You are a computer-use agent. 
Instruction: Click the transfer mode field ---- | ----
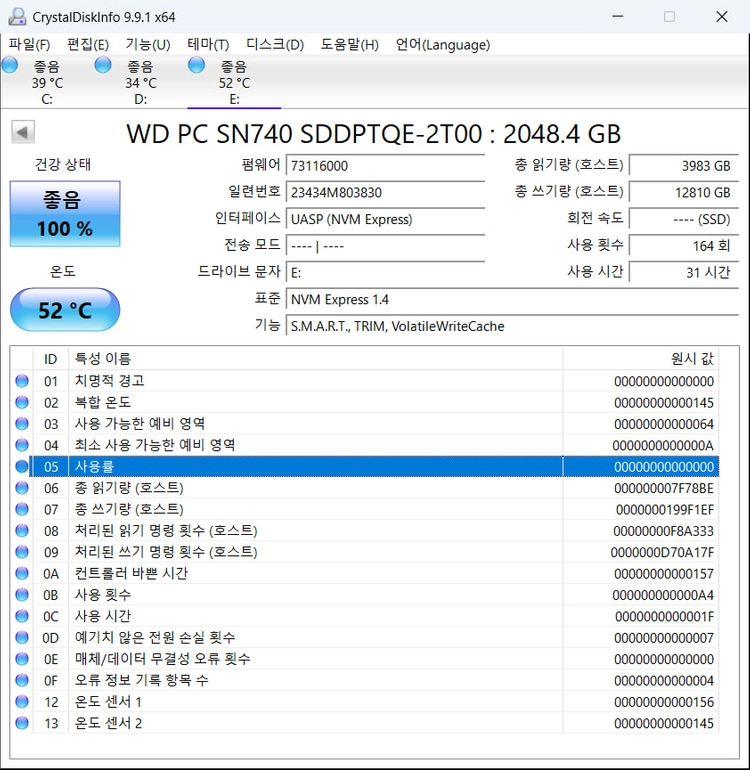(x=386, y=246)
